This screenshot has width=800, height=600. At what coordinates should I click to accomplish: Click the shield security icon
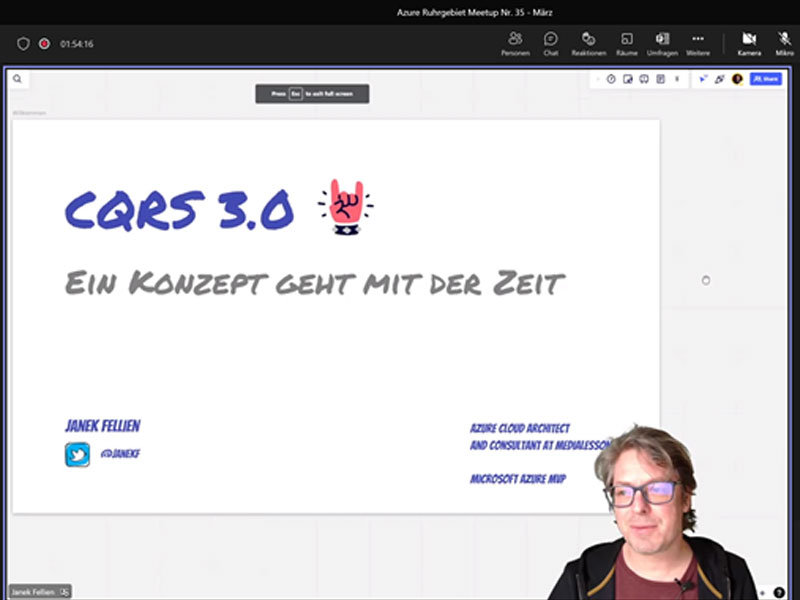(23, 44)
